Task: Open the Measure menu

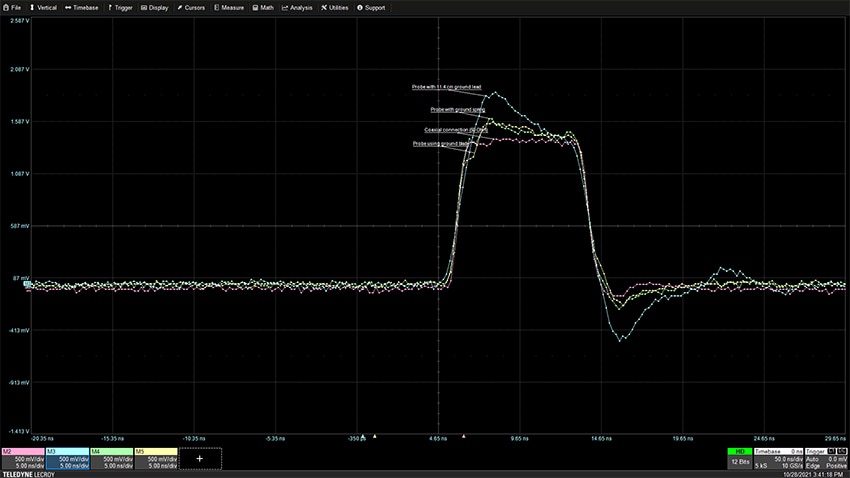Action: 232,7
